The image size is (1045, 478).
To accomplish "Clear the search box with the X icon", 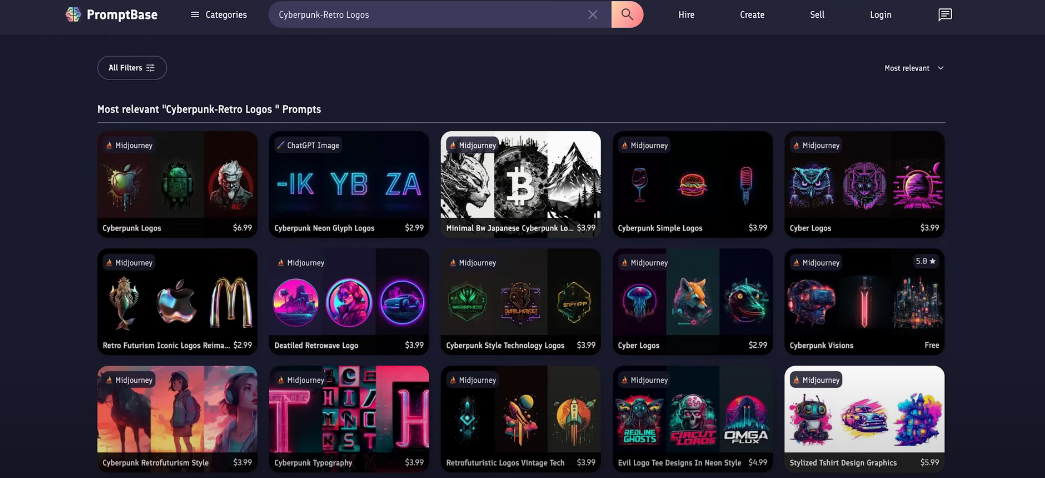I will pos(592,15).
